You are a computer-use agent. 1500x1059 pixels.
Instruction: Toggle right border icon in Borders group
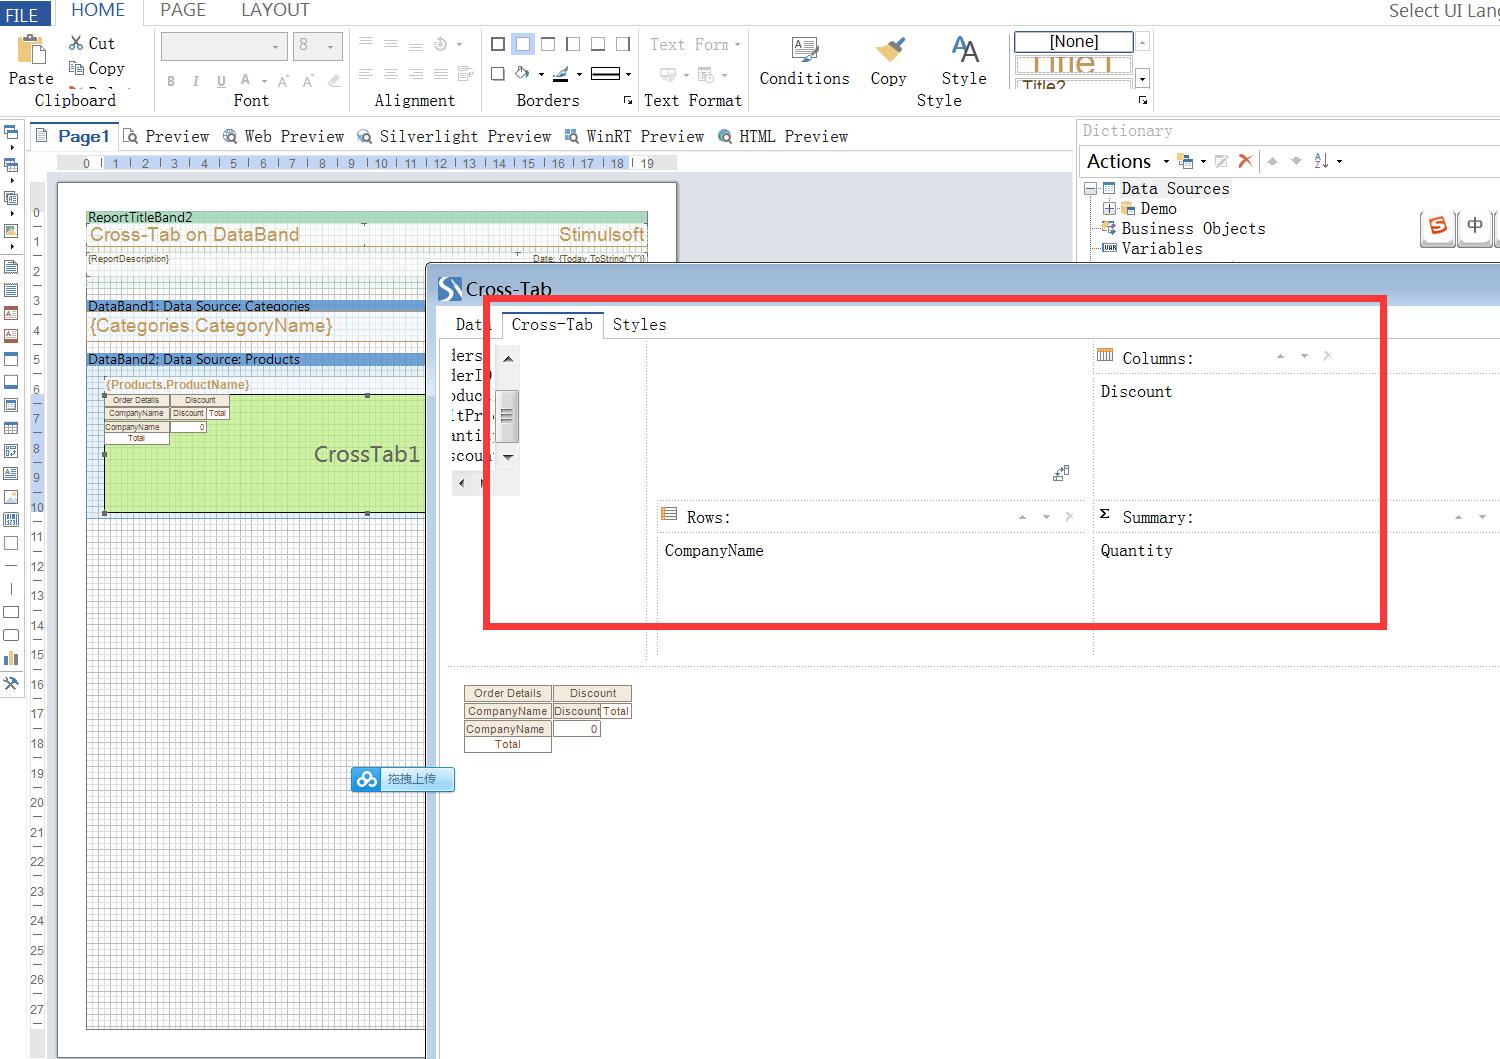(x=623, y=44)
